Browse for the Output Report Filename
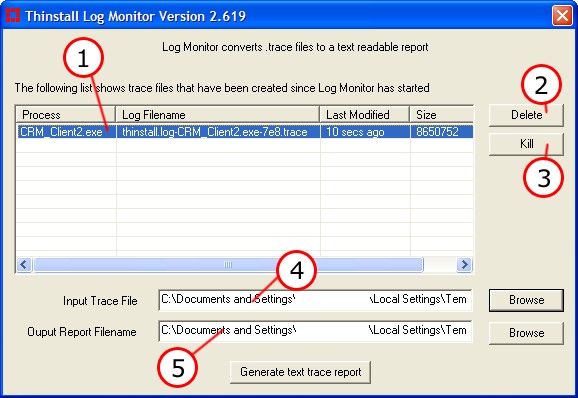Viewport: 578px width, 398px height. (x=526, y=333)
